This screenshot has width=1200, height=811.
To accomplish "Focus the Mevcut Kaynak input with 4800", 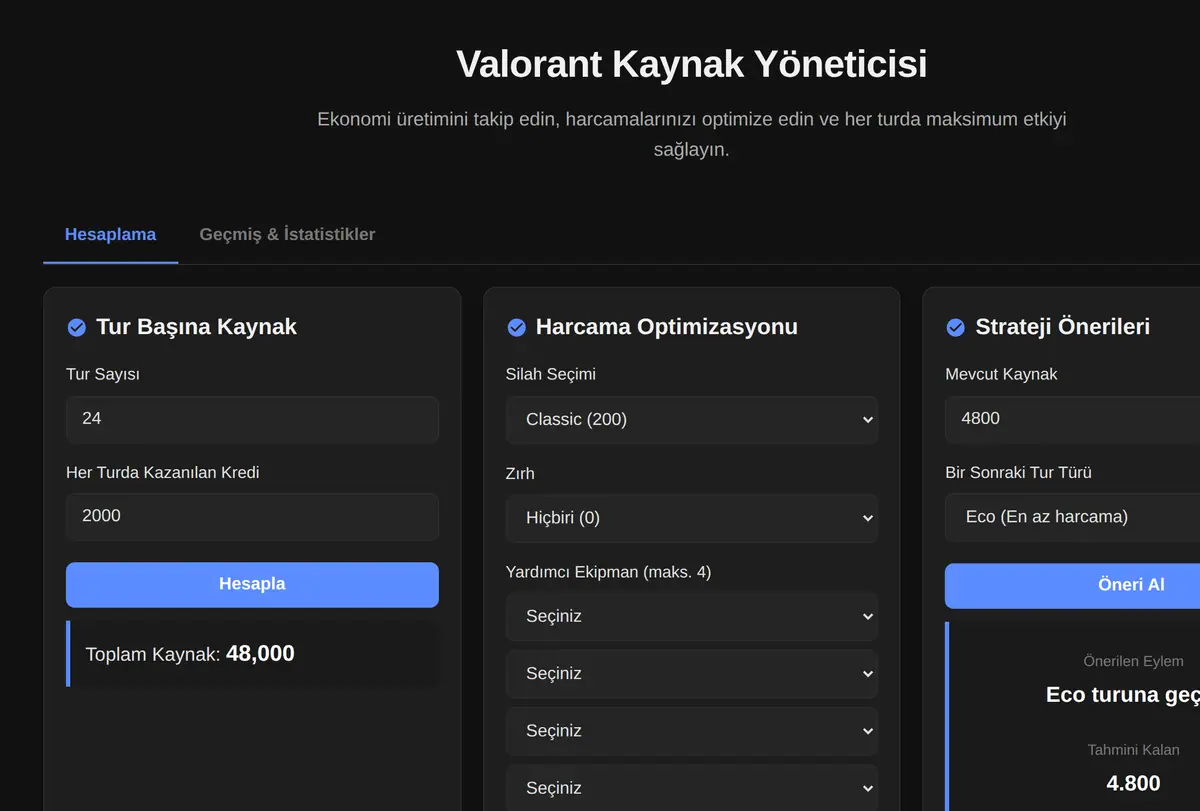I will click(1072, 419).
